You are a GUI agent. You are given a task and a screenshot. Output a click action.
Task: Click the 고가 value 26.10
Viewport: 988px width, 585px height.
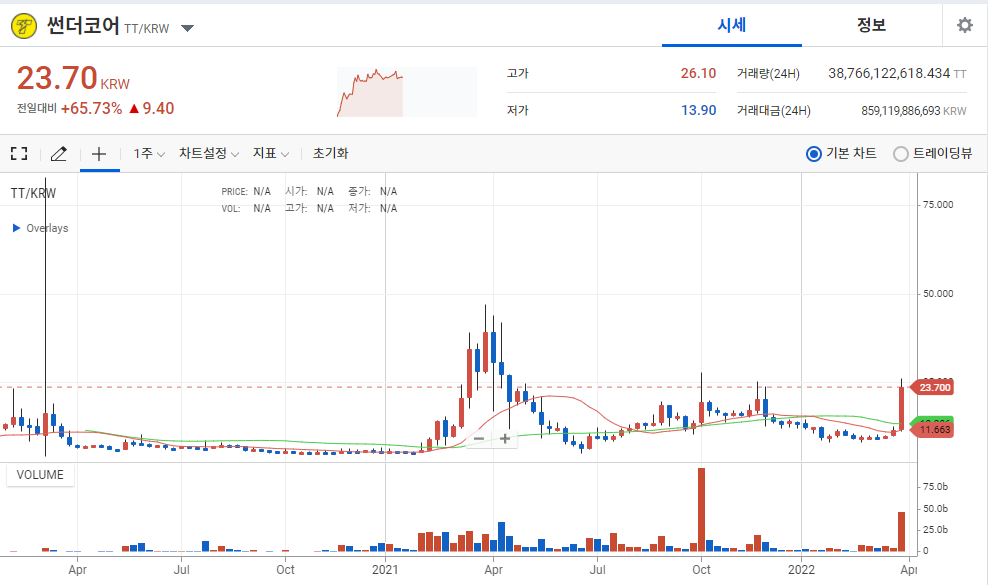698,73
